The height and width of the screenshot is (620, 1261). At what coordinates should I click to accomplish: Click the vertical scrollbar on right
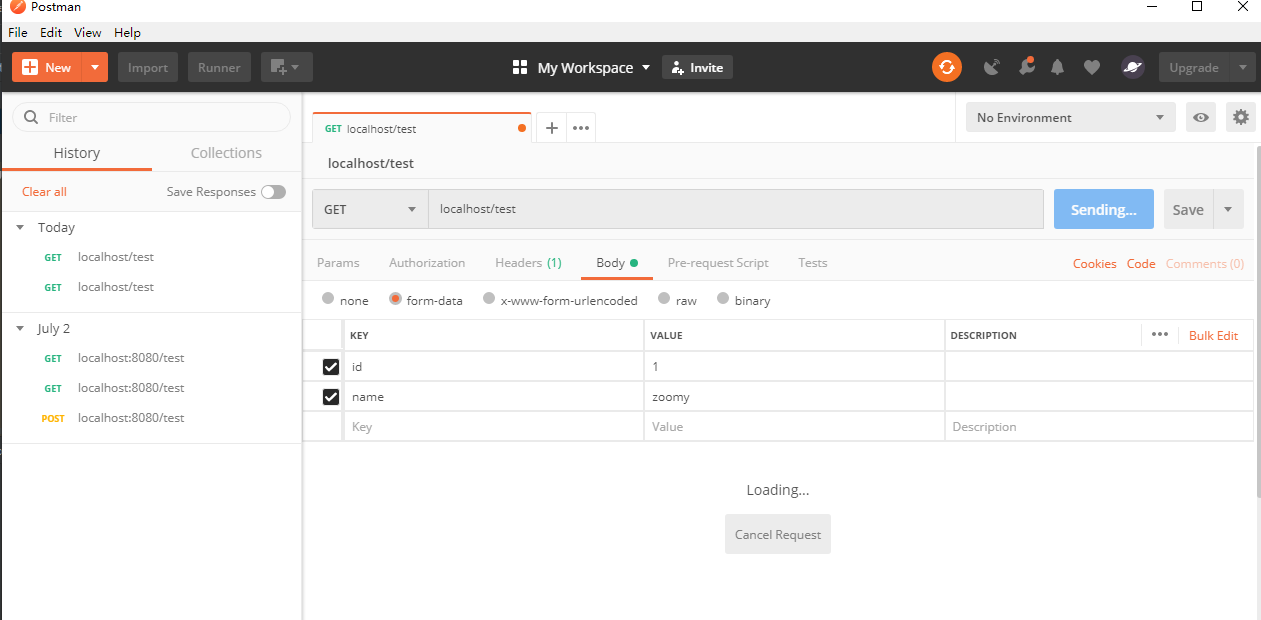click(1258, 320)
